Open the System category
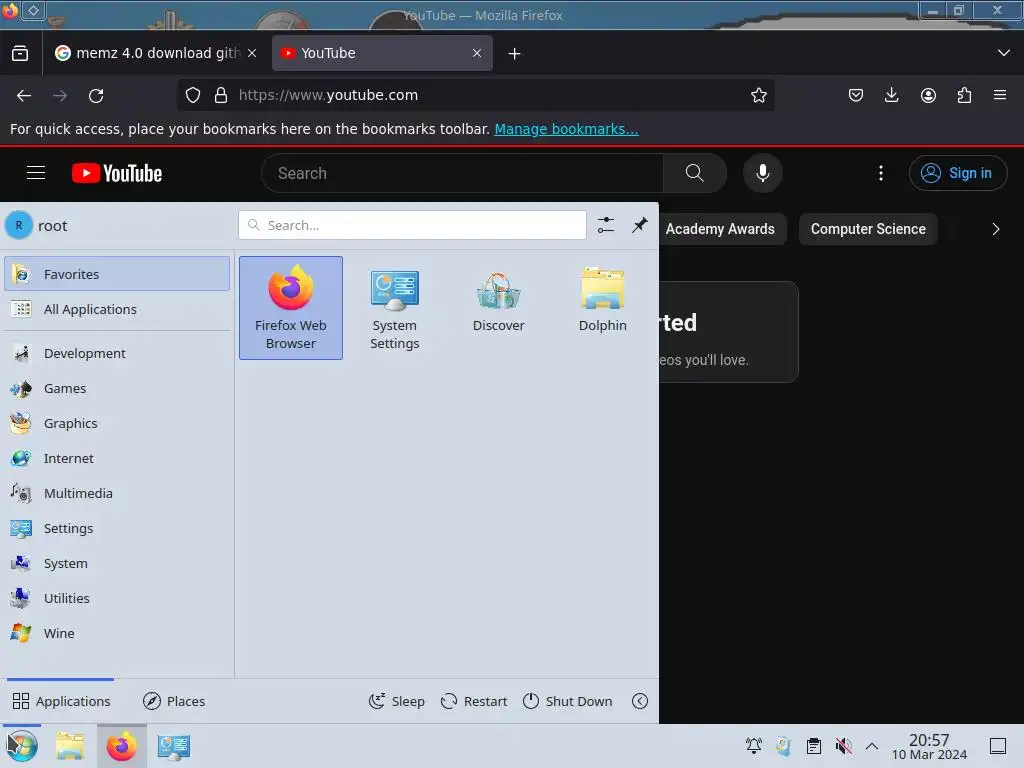This screenshot has height=768, width=1024. pos(117,563)
